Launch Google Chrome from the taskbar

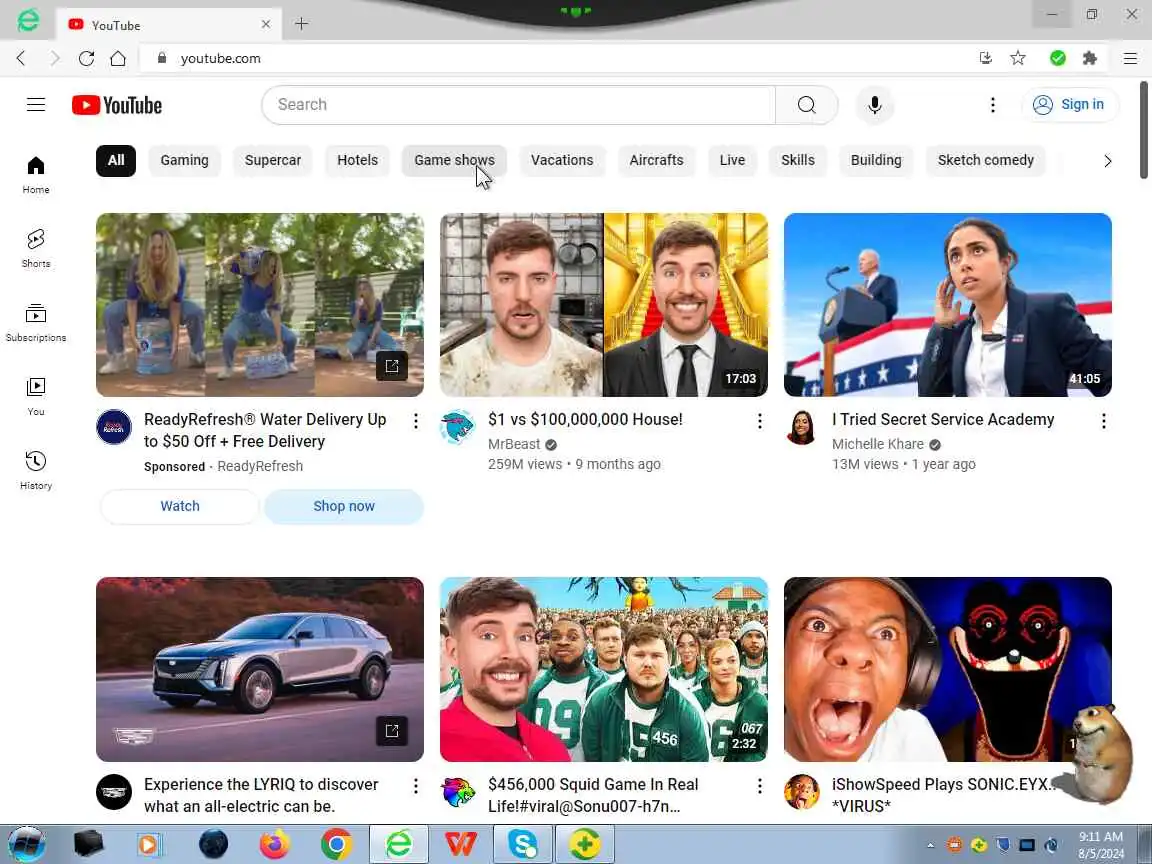(x=336, y=844)
